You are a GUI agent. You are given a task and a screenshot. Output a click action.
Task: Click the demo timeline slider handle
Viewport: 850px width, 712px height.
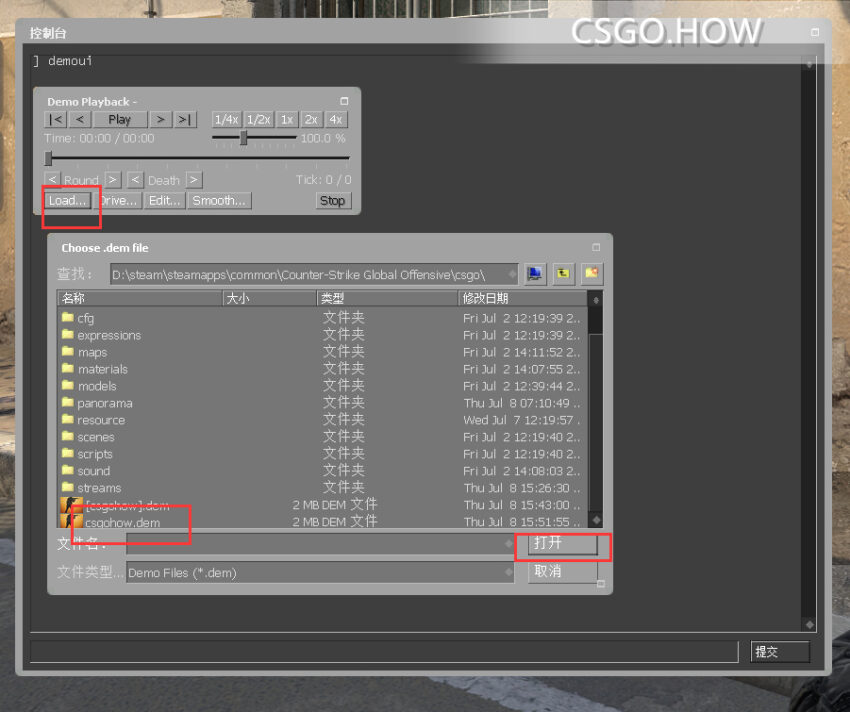click(x=48, y=158)
